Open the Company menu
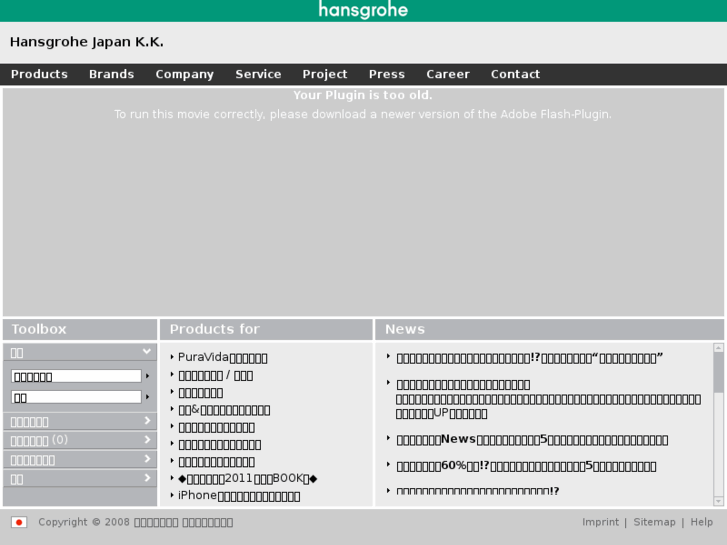The image size is (727, 545). click(x=185, y=74)
